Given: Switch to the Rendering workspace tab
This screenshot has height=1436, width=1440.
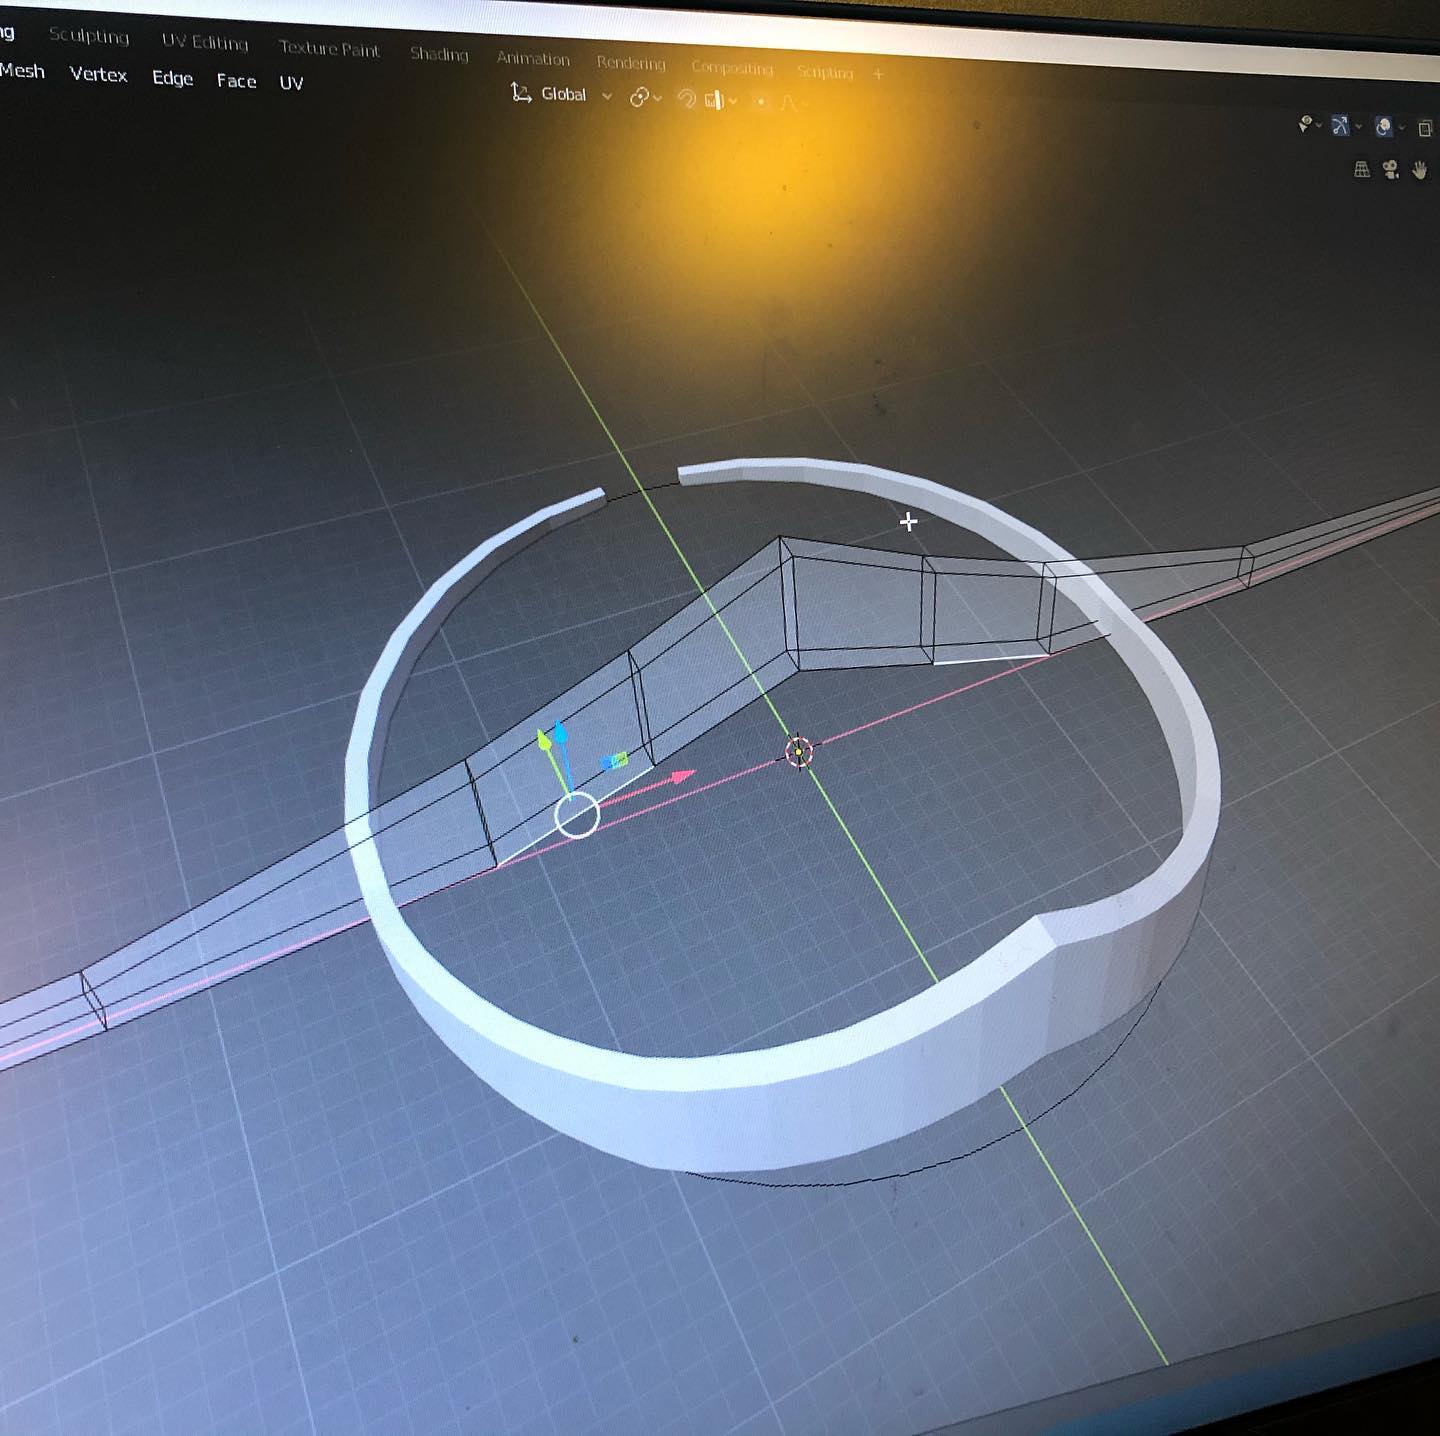Looking at the screenshot, I should tap(631, 63).
